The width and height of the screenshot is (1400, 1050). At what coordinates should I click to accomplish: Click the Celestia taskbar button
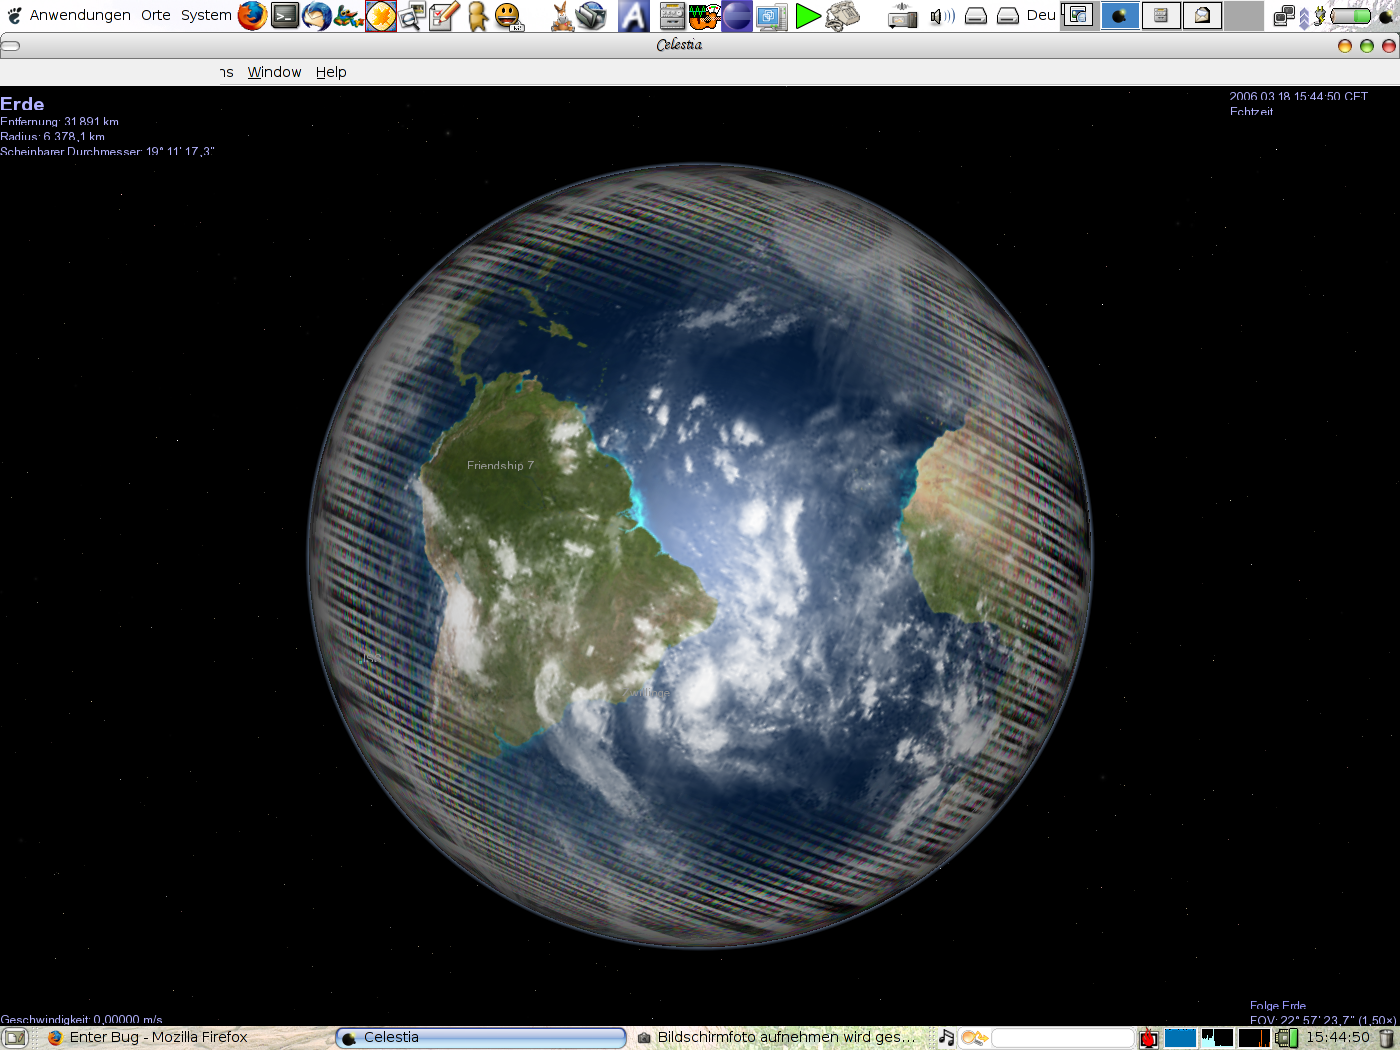click(x=481, y=1038)
